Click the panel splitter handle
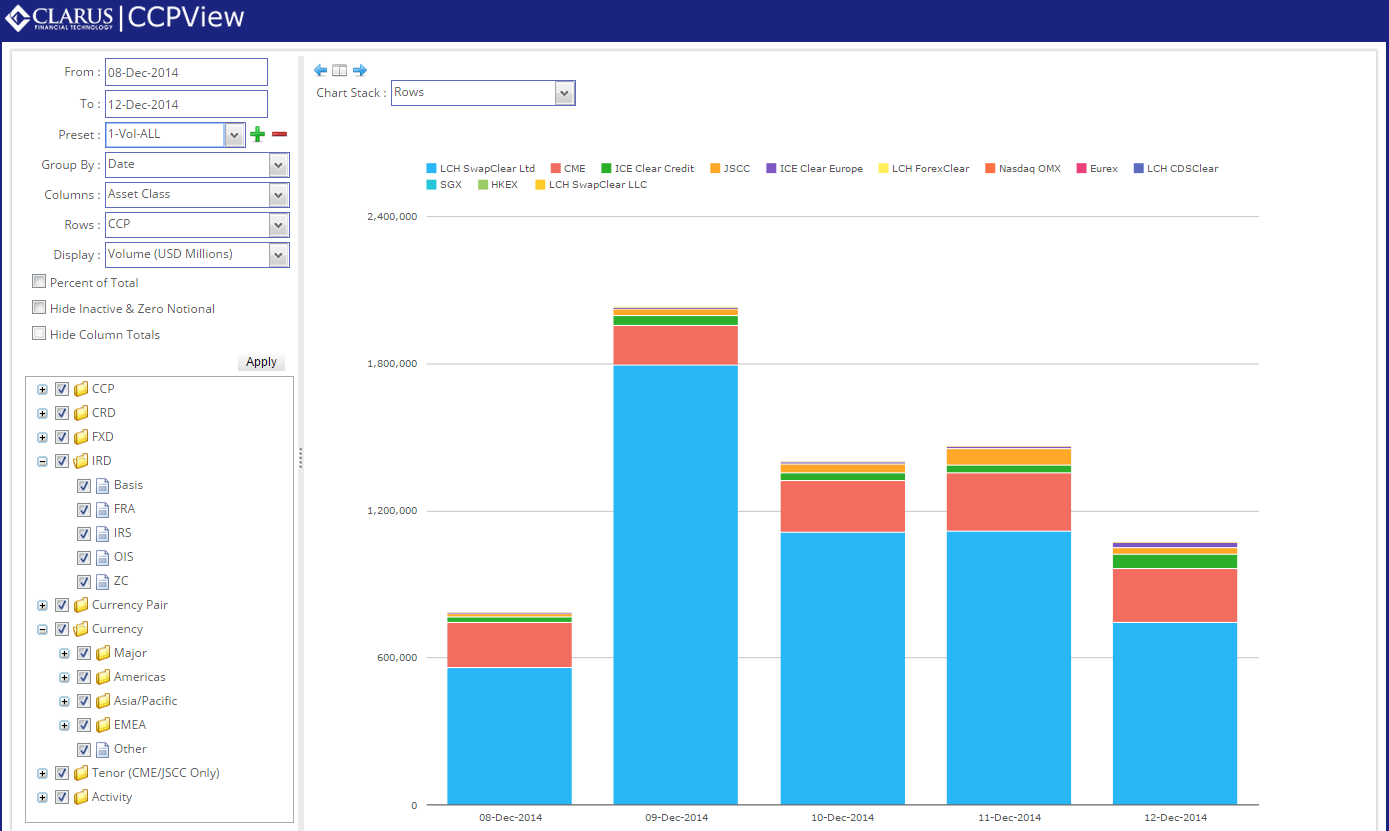This screenshot has height=831, width=1389. pos(300,457)
